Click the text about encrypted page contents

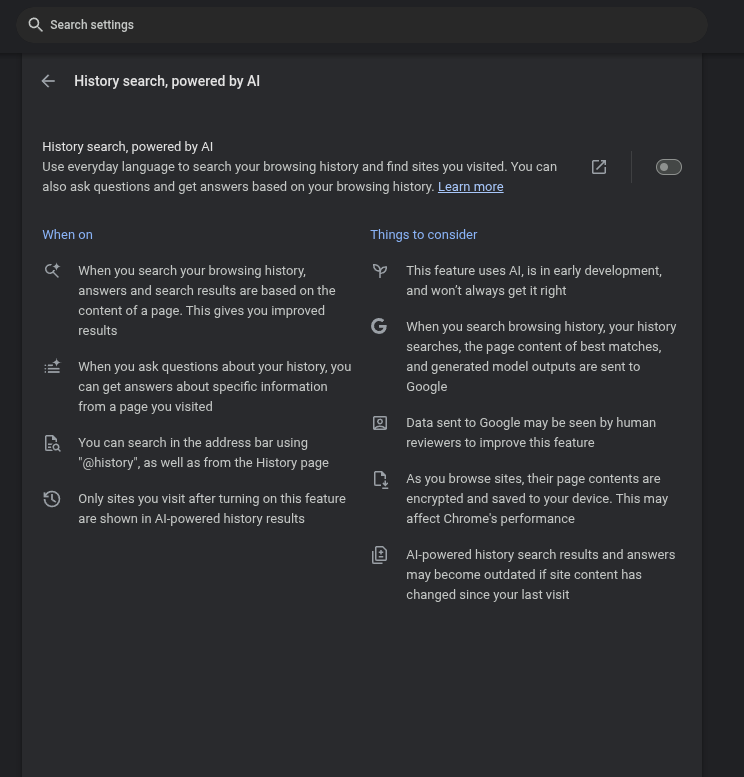pos(537,499)
